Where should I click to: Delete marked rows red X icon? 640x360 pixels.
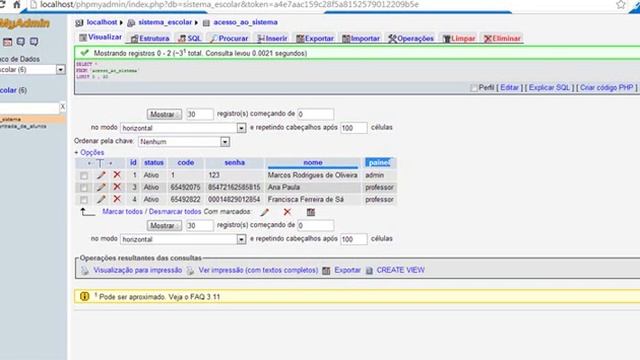point(287,211)
